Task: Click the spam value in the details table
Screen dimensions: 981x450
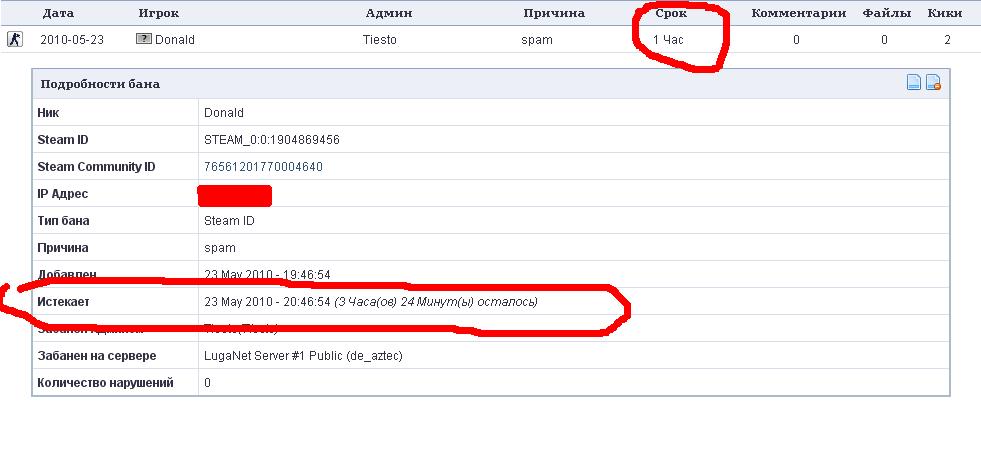Action: pyautogui.click(x=220, y=248)
